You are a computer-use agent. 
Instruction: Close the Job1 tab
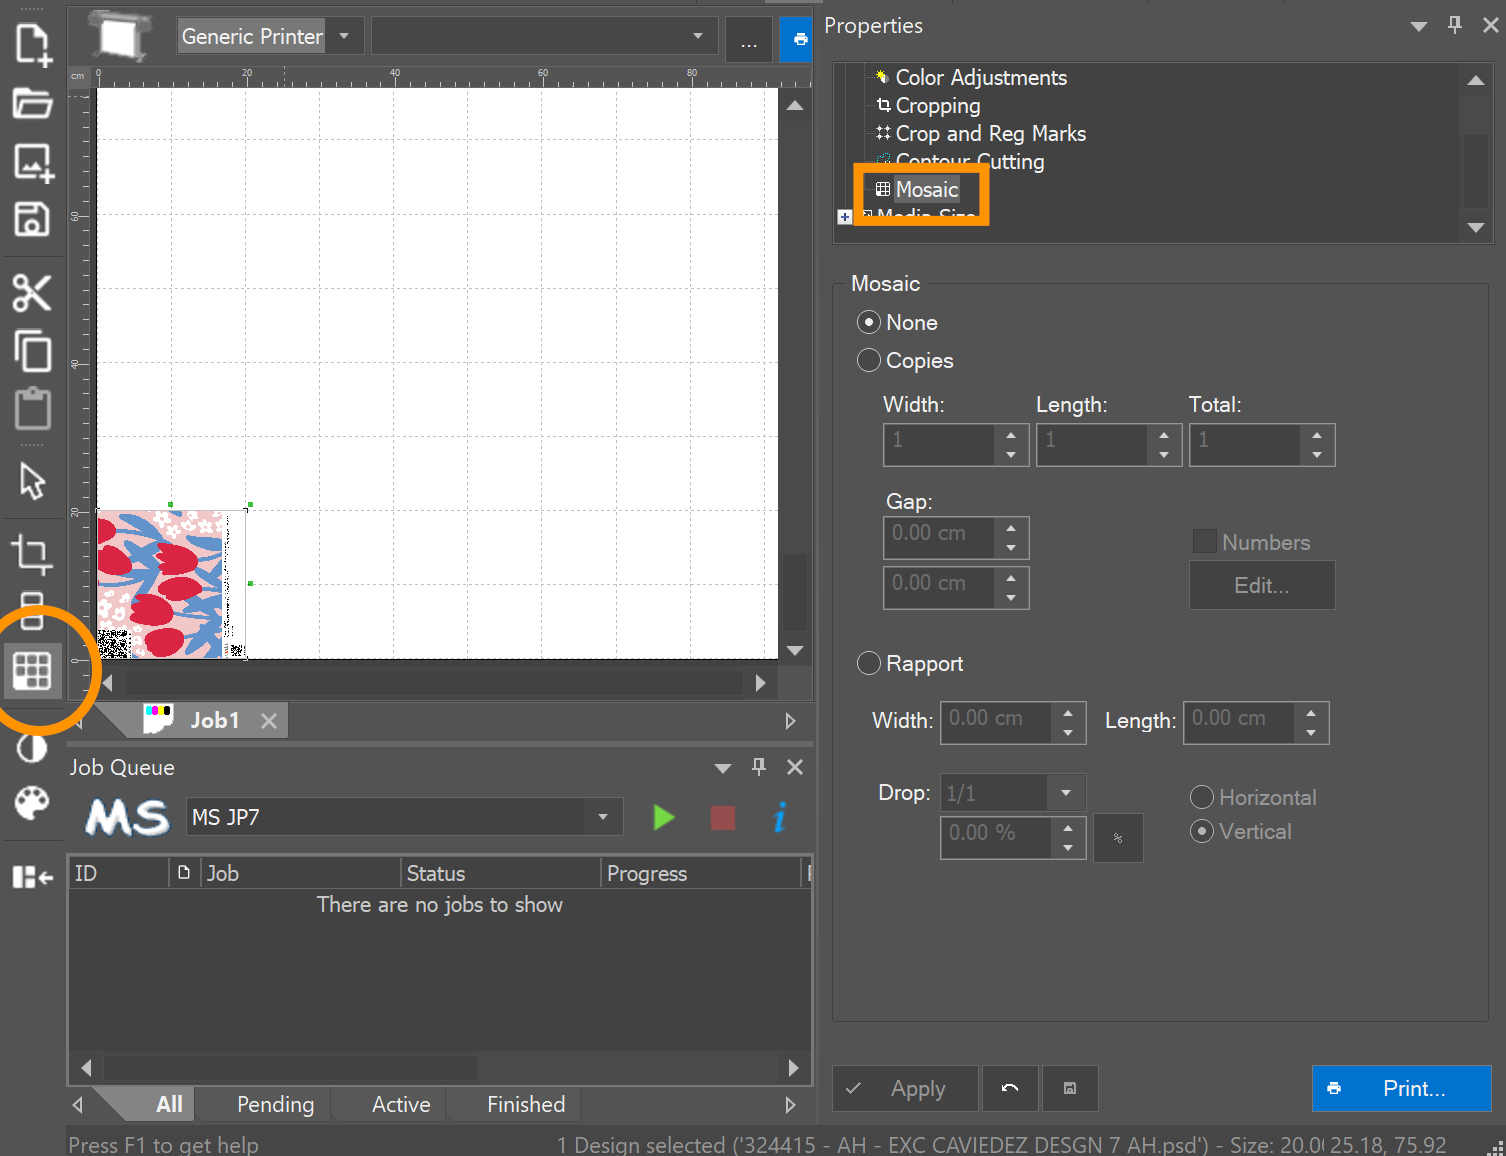(x=269, y=720)
